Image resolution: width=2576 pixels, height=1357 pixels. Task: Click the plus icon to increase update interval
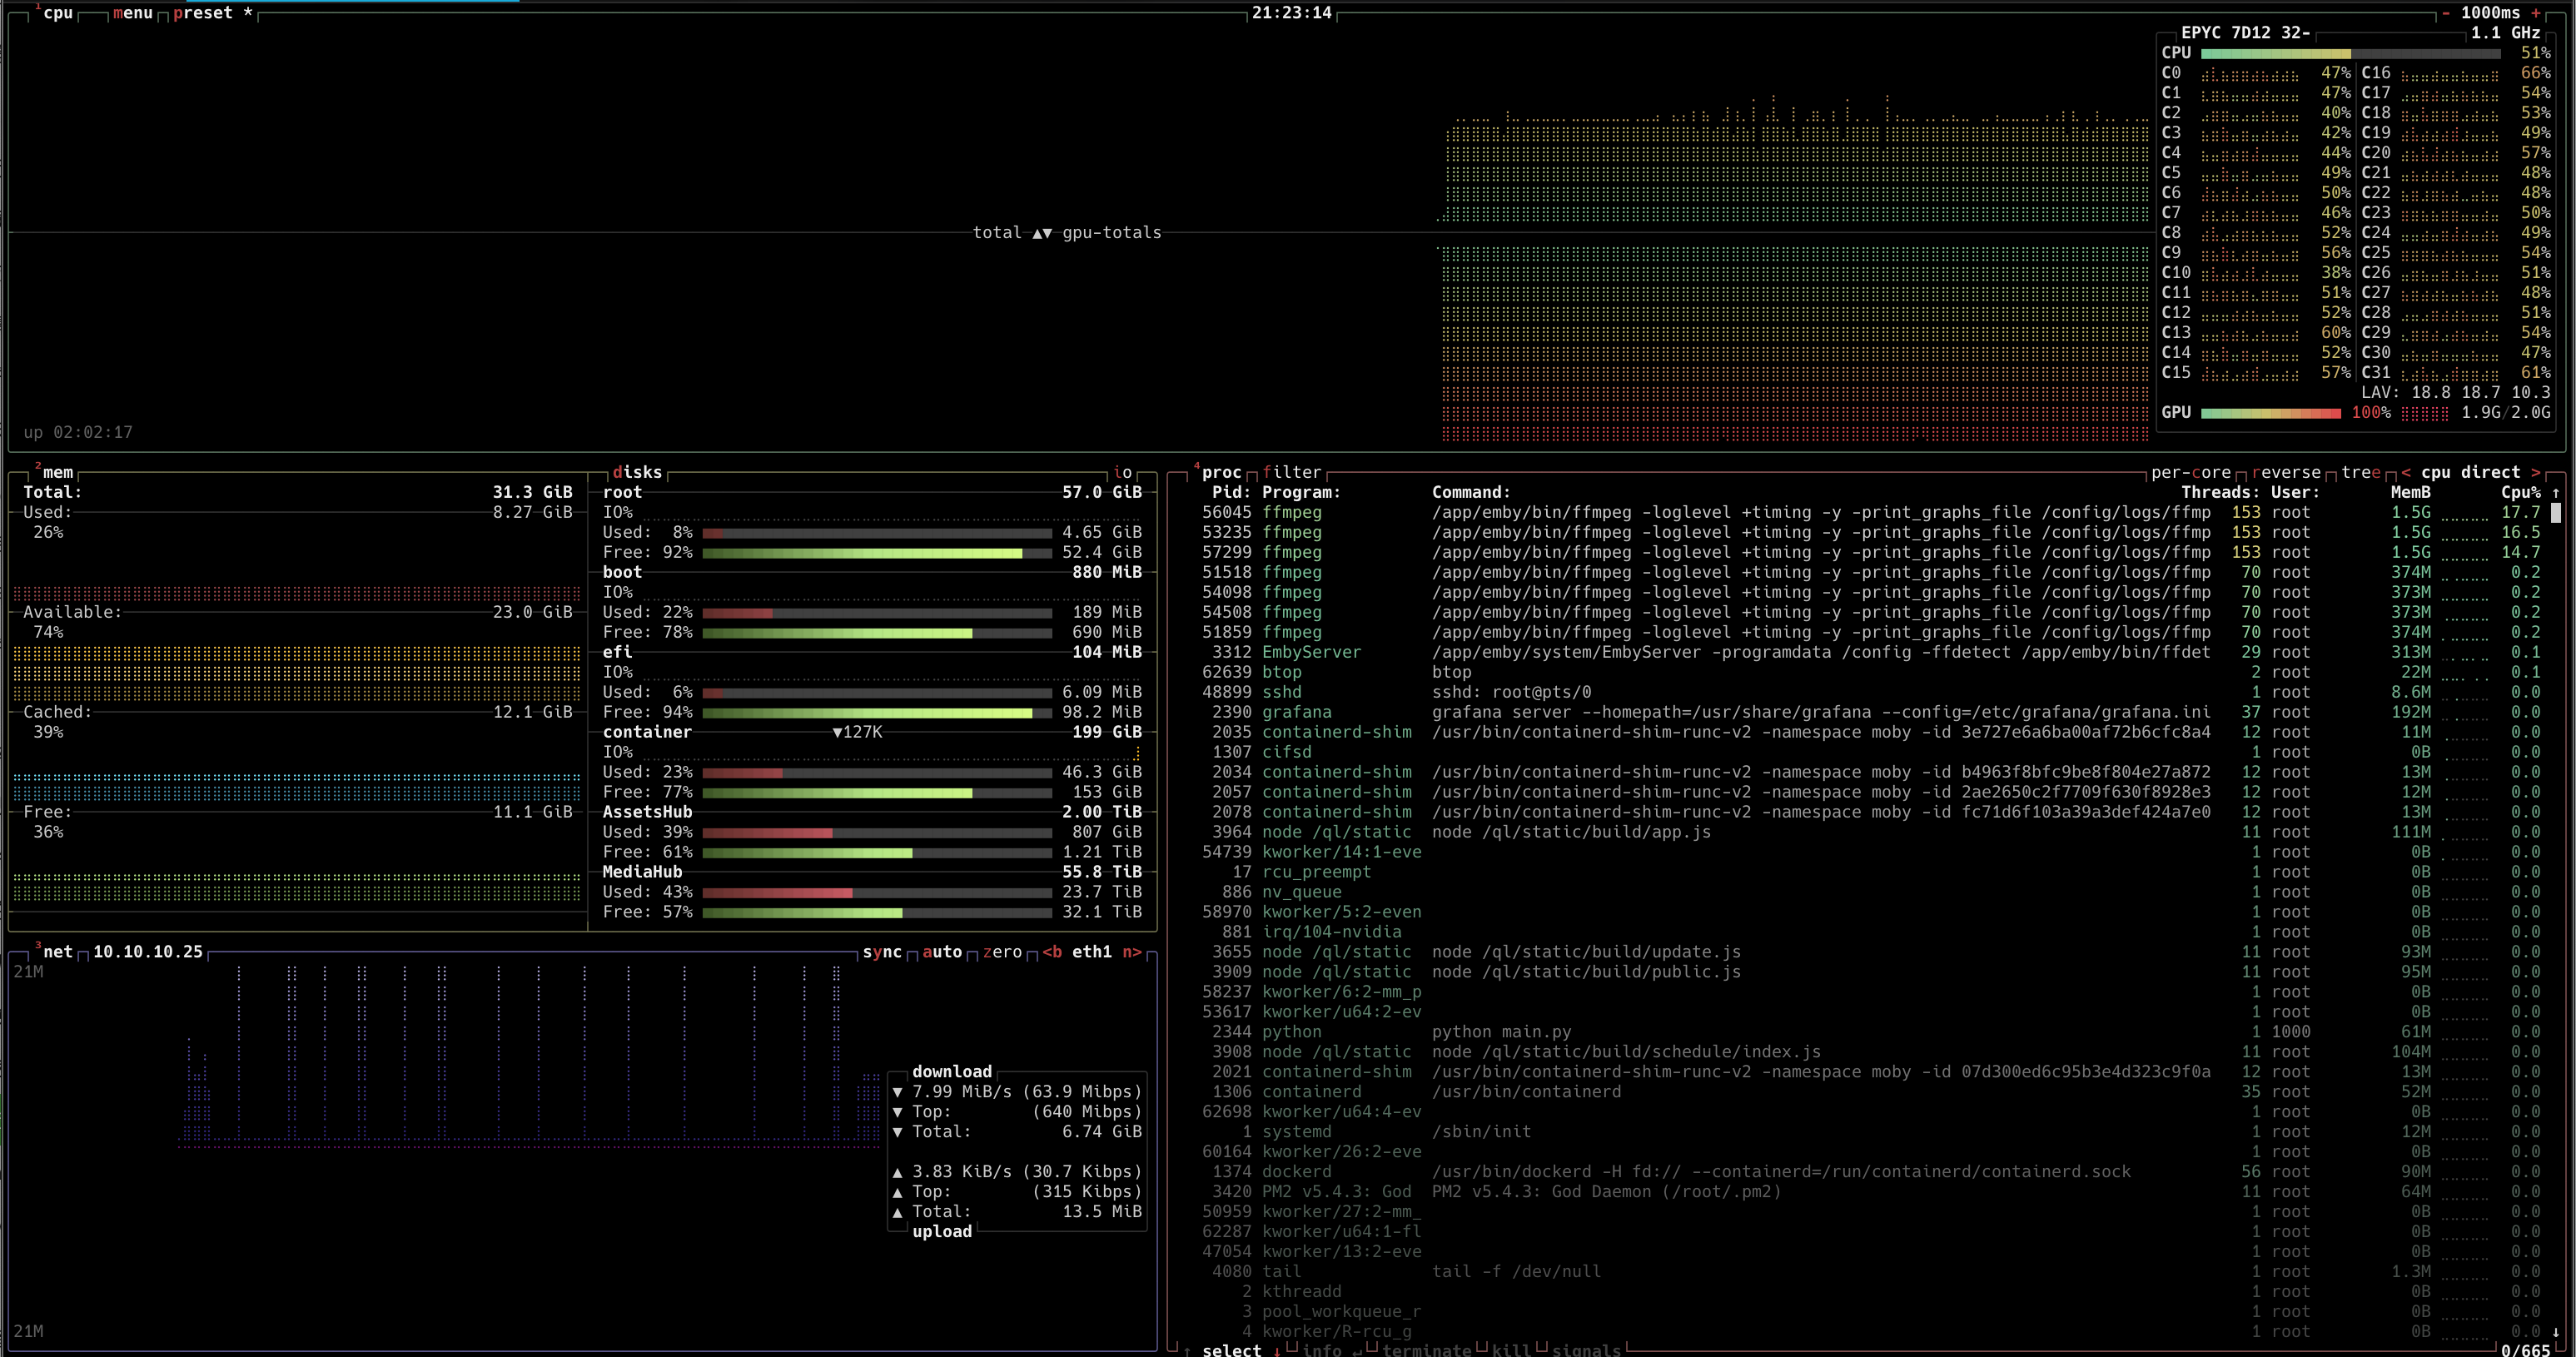pos(2538,13)
